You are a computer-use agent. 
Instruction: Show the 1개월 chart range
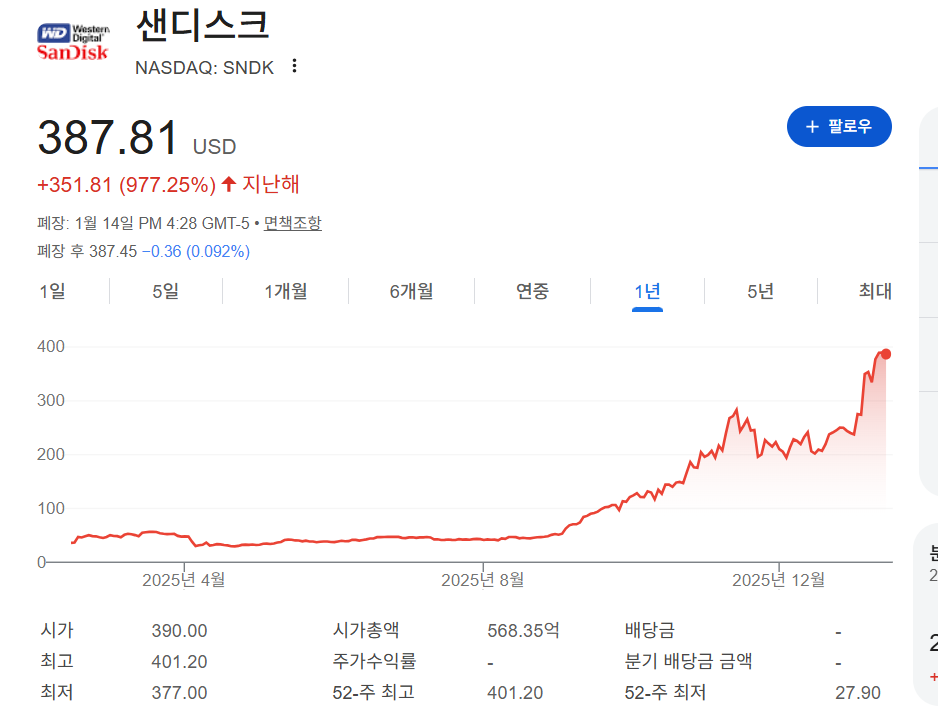click(285, 291)
